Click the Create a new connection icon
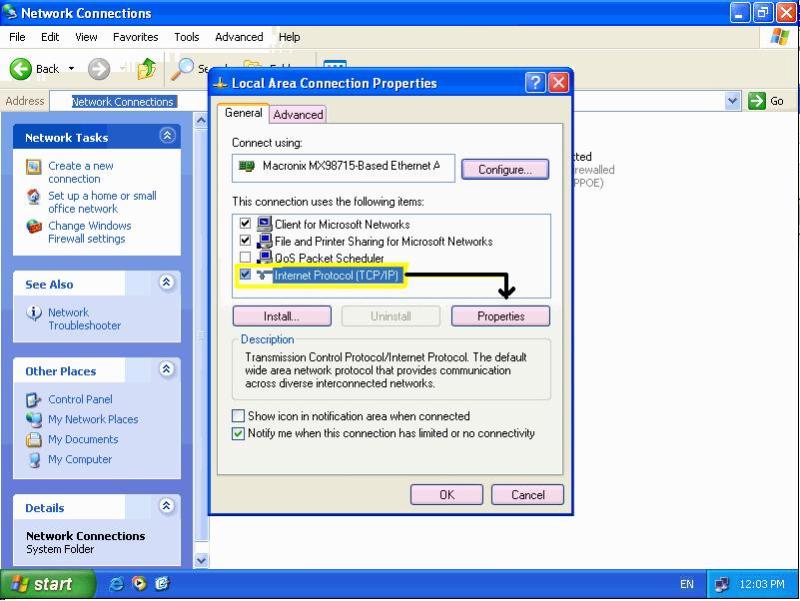The image size is (800, 601). pyautogui.click(x=34, y=167)
